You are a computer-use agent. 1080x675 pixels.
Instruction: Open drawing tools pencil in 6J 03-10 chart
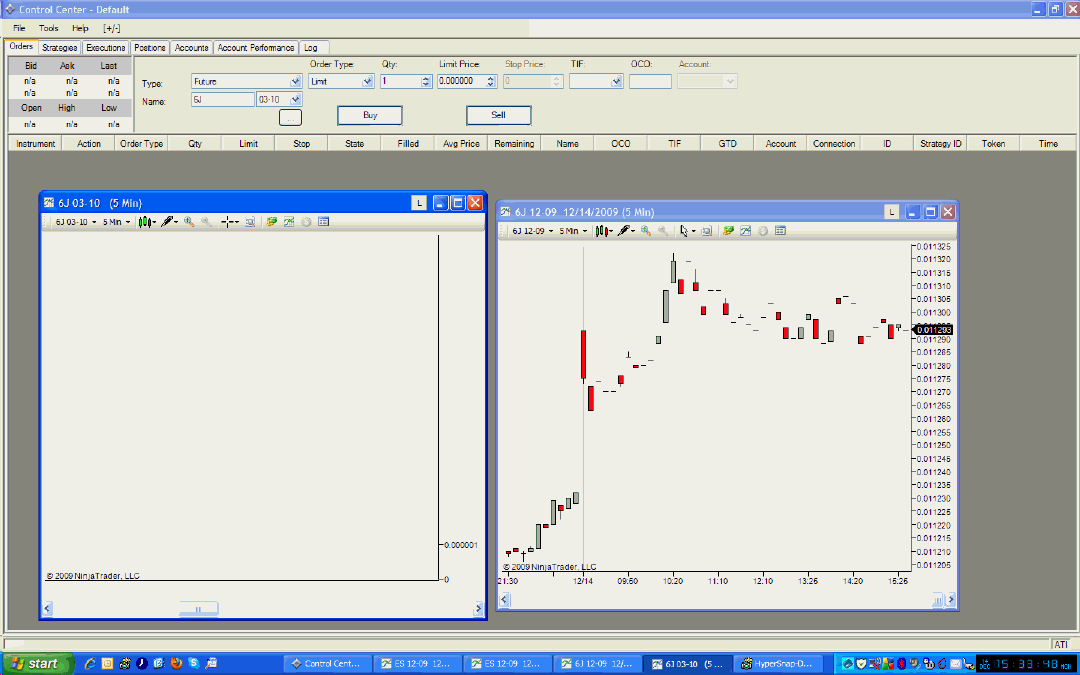pos(169,222)
